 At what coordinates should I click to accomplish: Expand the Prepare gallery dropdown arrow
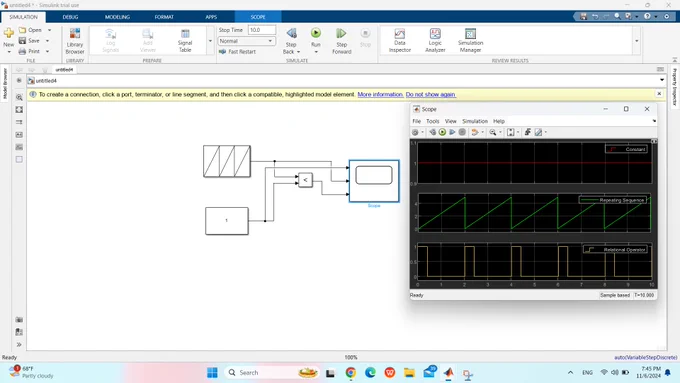pos(210,41)
